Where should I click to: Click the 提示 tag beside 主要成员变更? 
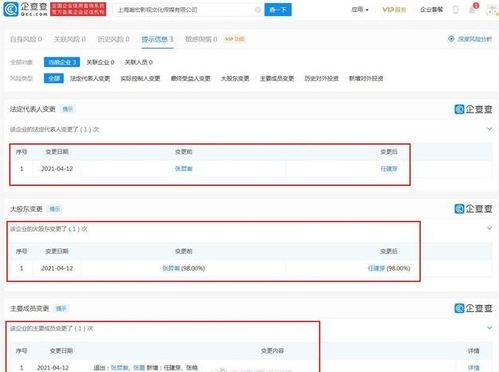(61, 308)
